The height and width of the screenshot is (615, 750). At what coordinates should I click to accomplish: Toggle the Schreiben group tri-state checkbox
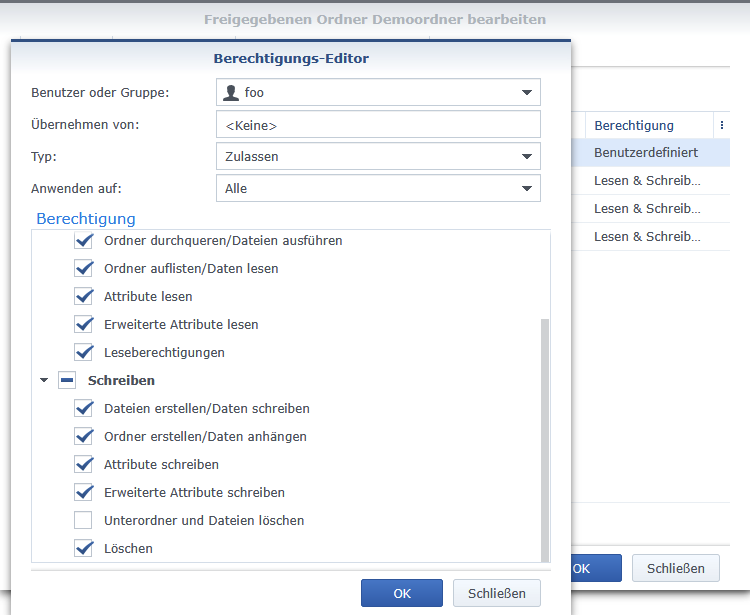point(67,381)
